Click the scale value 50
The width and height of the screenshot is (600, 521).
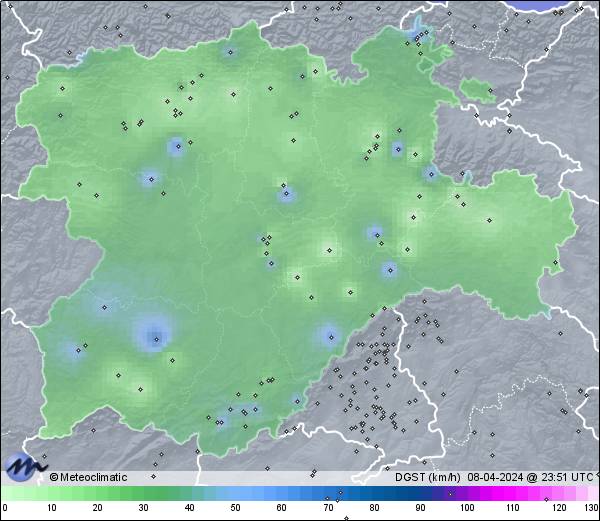[x=235, y=508]
